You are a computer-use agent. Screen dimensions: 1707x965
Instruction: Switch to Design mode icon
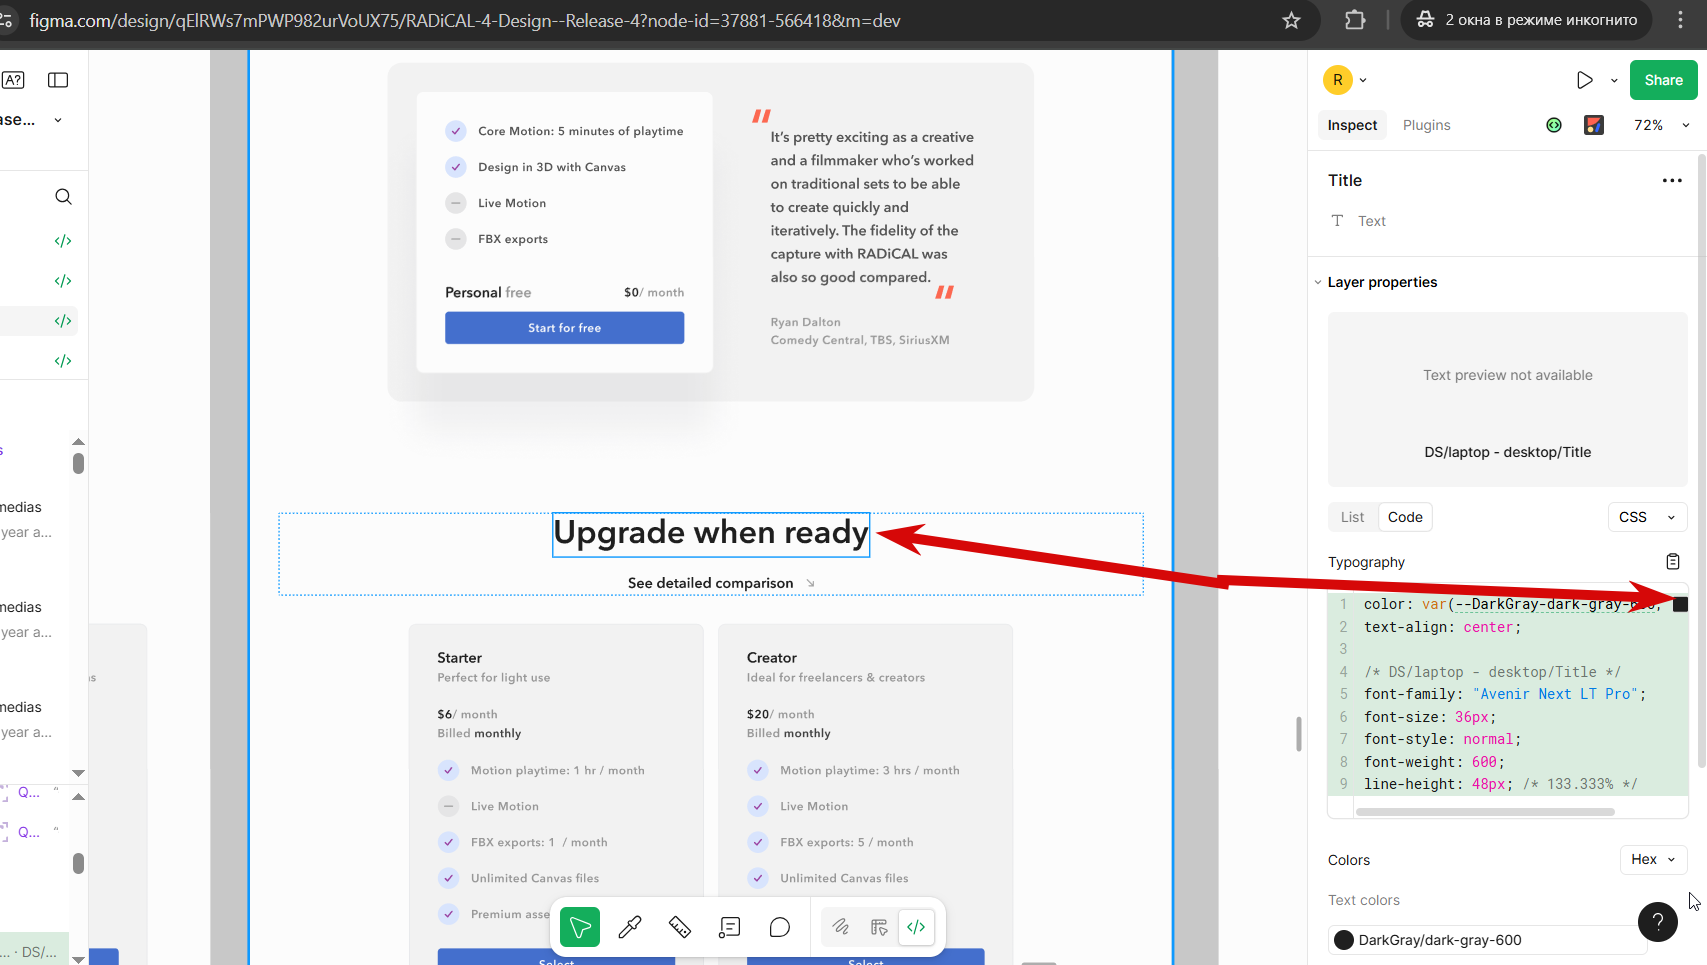point(879,927)
